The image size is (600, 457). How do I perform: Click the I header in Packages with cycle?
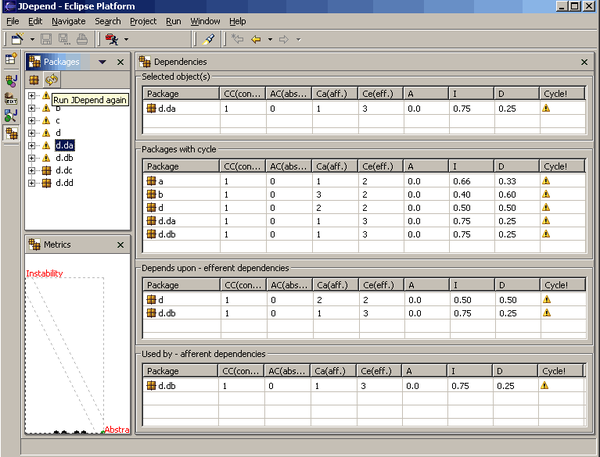tap(471, 166)
